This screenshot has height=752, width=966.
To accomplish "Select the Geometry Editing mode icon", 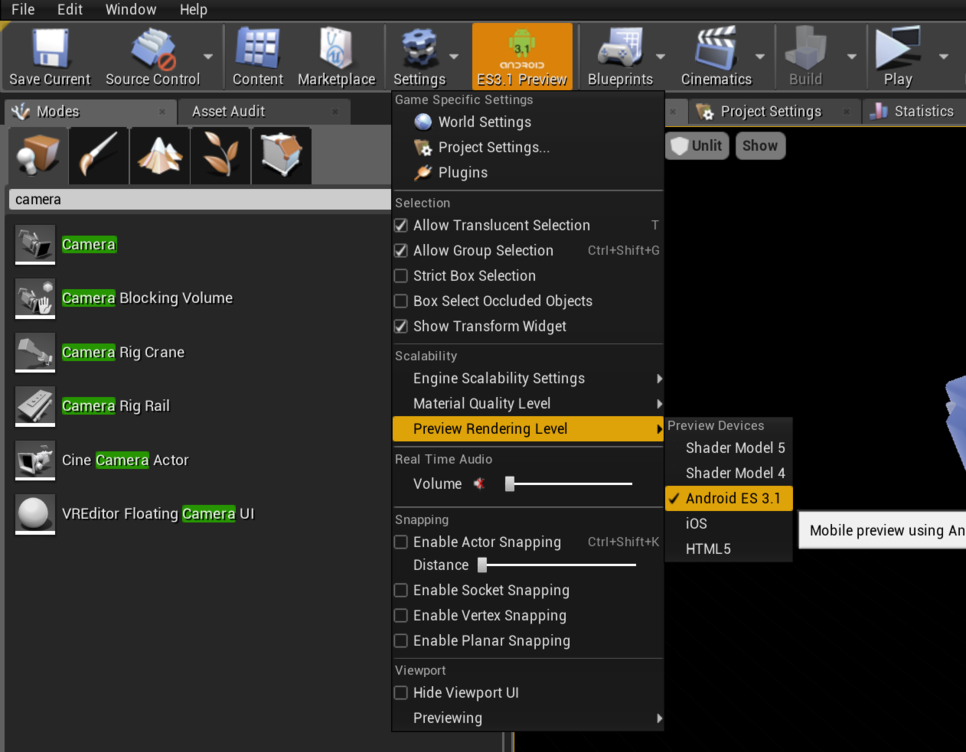I will (x=282, y=156).
